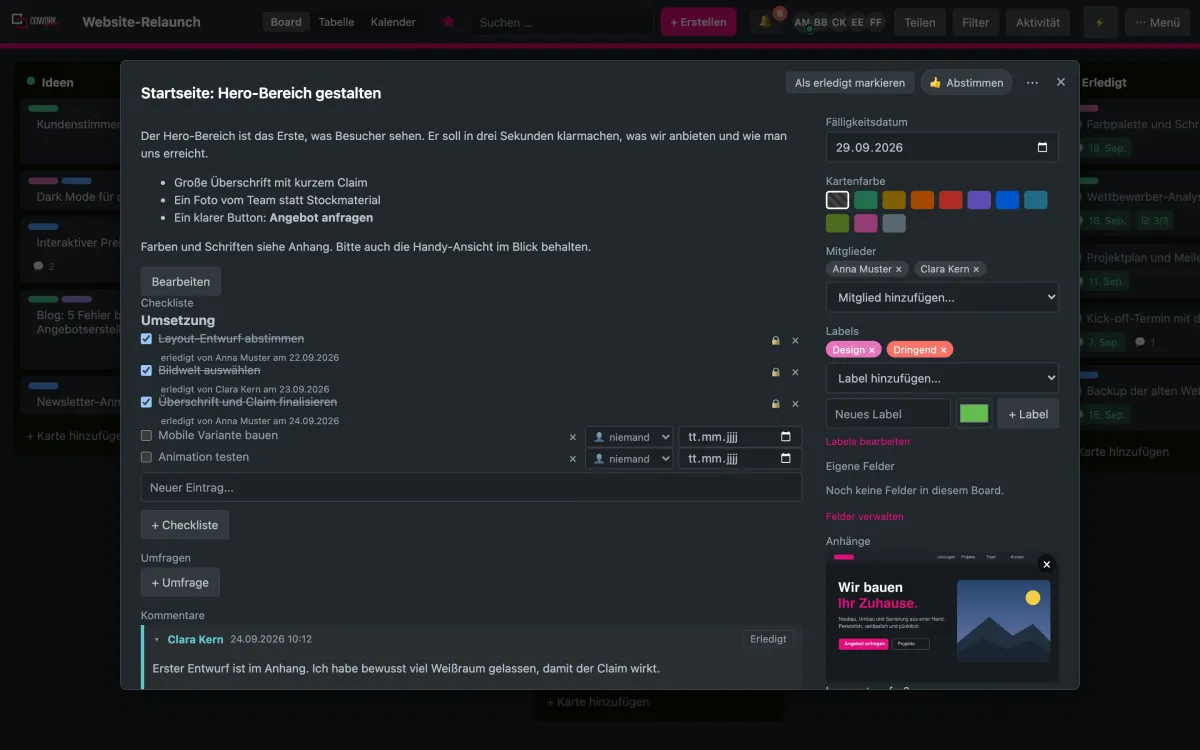Delete the Mobile Variante bauen checklist item
This screenshot has width=1200, height=750.
pos(573,437)
